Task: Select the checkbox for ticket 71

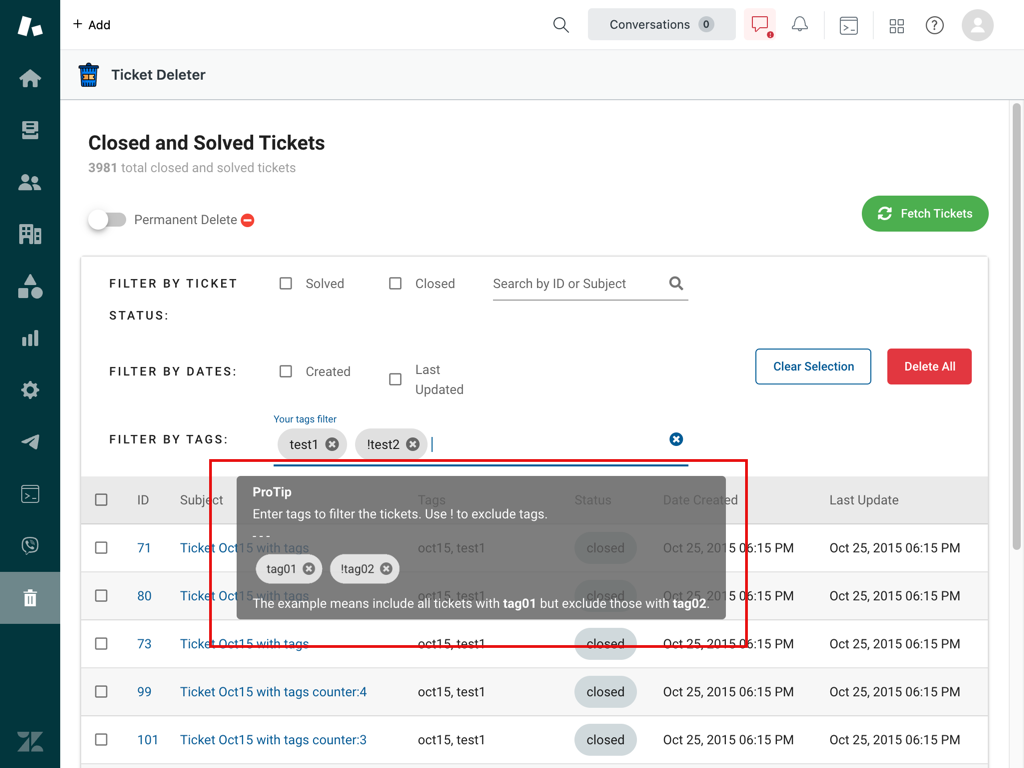Action: 101,547
